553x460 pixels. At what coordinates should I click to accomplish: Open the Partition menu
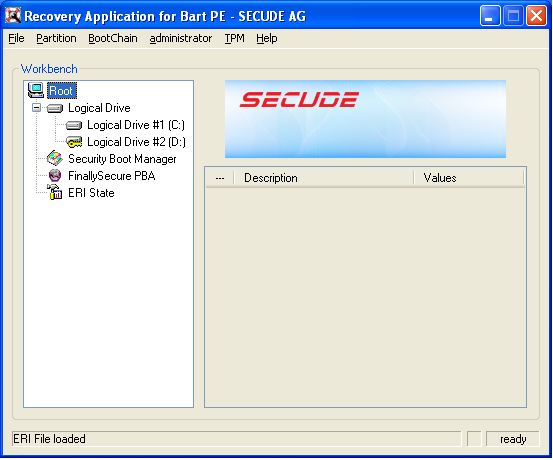pos(56,38)
